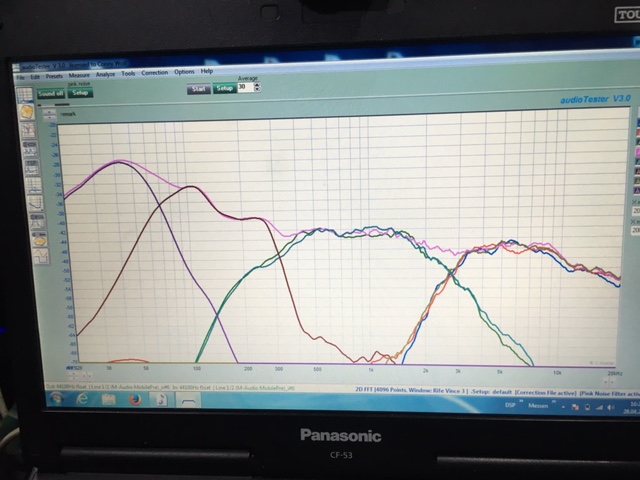Click the audioTester app icon on taskbar
The height and width of the screenshot is (480, 640).
coord(188,399)
